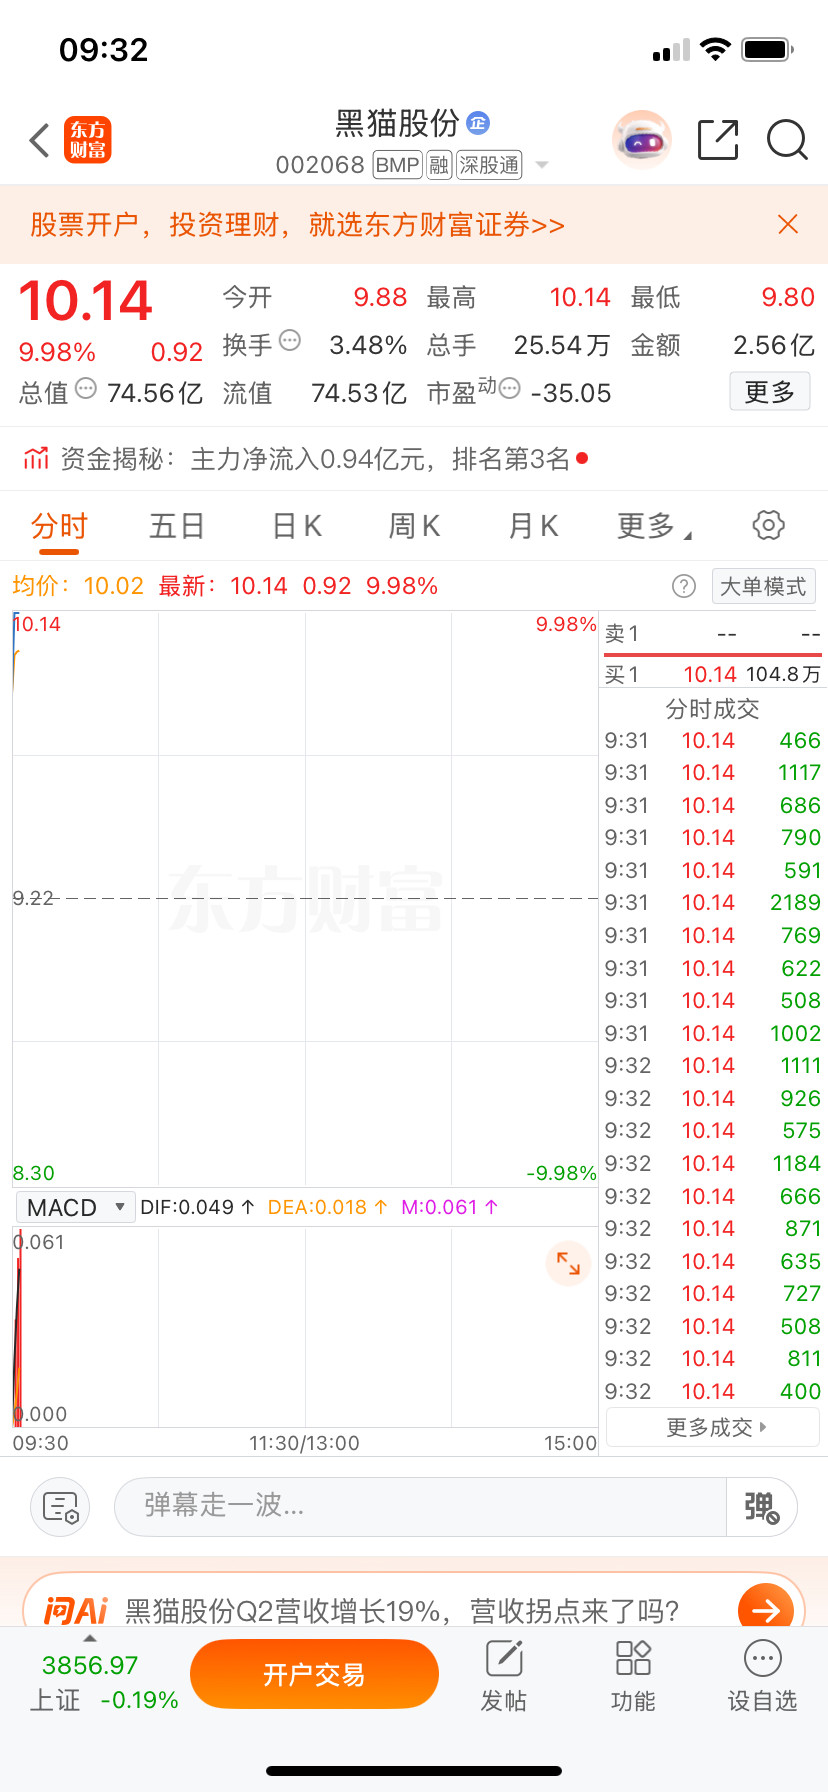Expand the MACD chart fullscreen icon
The height and width of the screenshot is (1792, 828).
(x=568, y=1263)
